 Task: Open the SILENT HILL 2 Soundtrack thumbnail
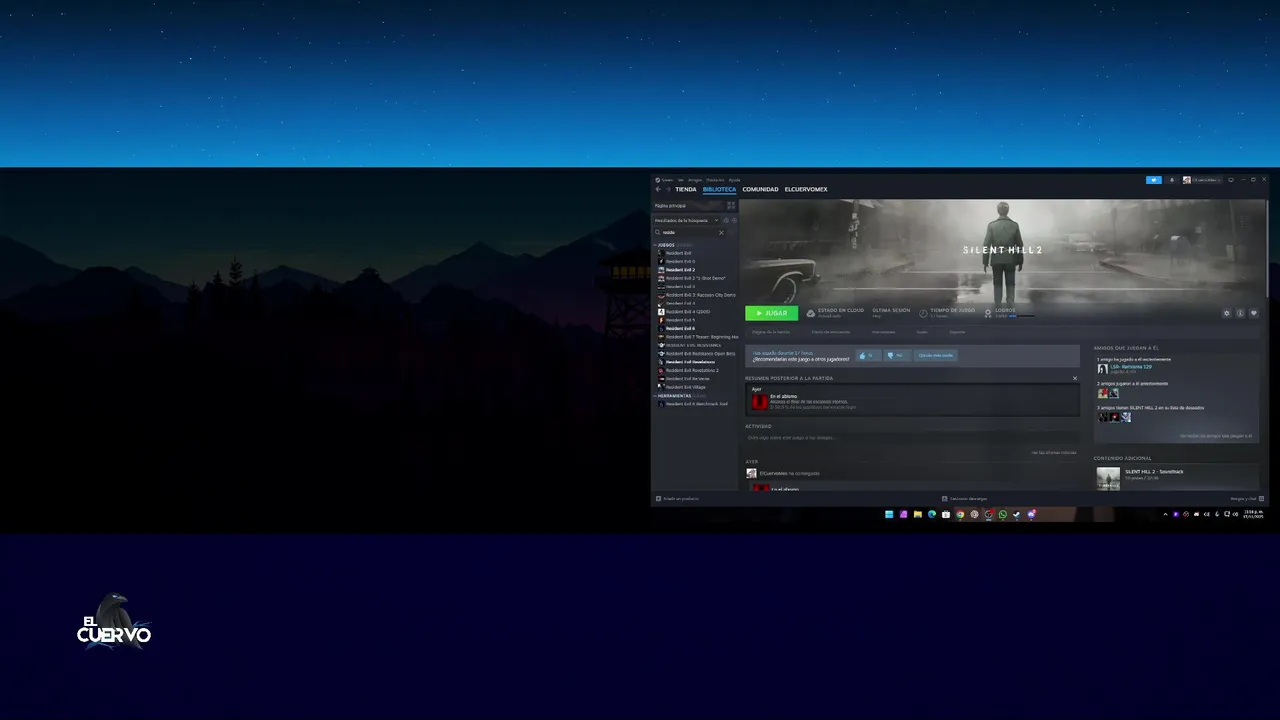pyautogui.click(x=1108, y=478)
